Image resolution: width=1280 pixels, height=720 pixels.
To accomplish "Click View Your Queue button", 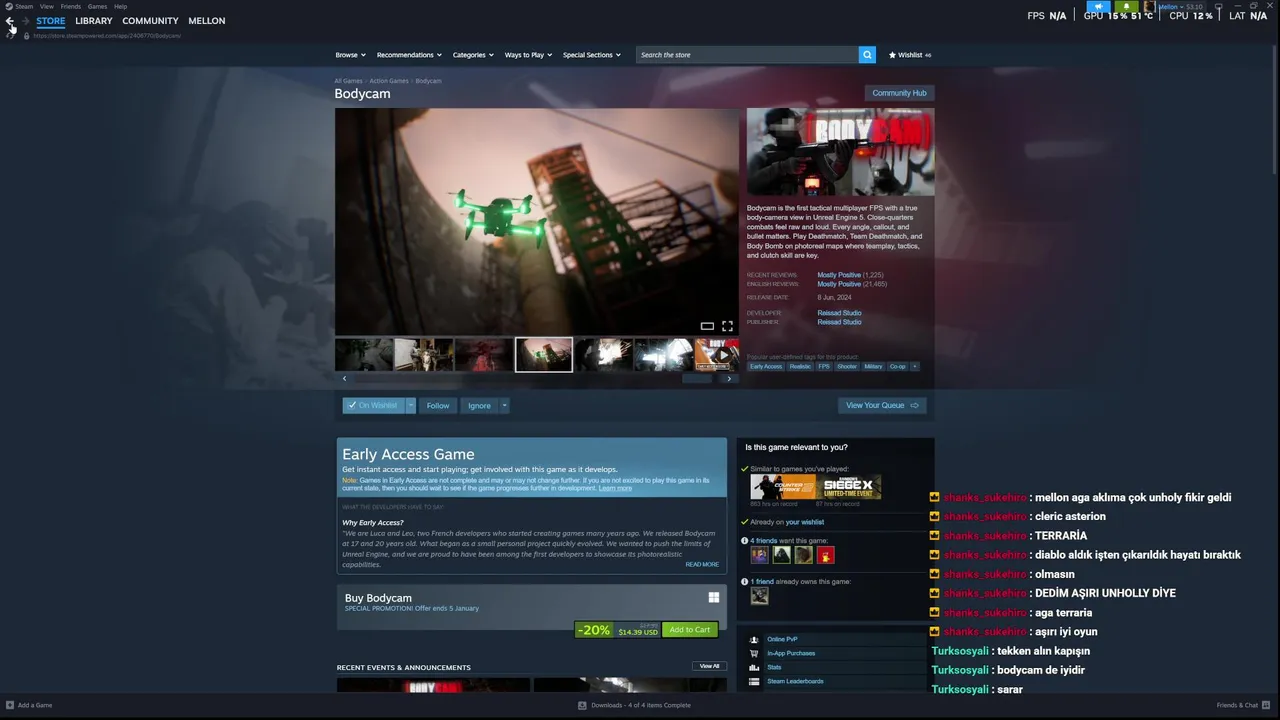I will tap(882, 405).
